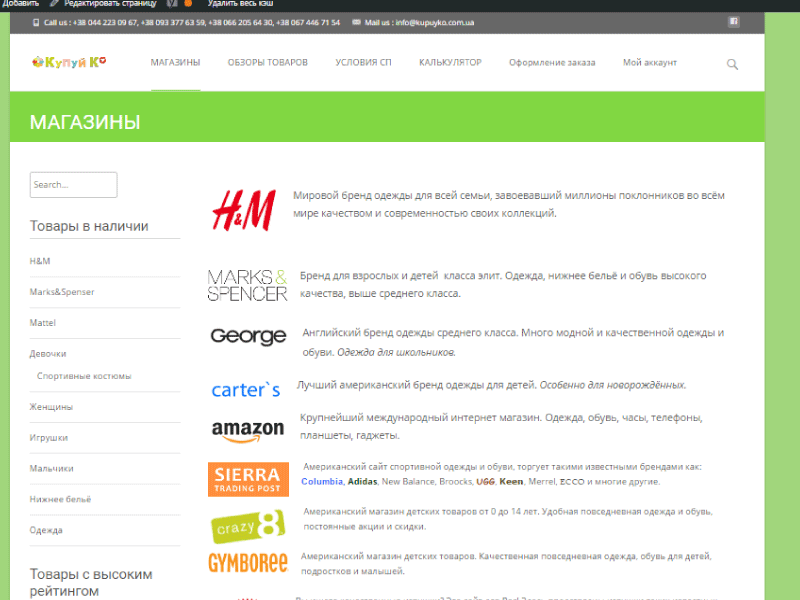The height and width of the screenshot is (600, 800).
Task: Click the Gymboree description text
Action: (506, 564)
